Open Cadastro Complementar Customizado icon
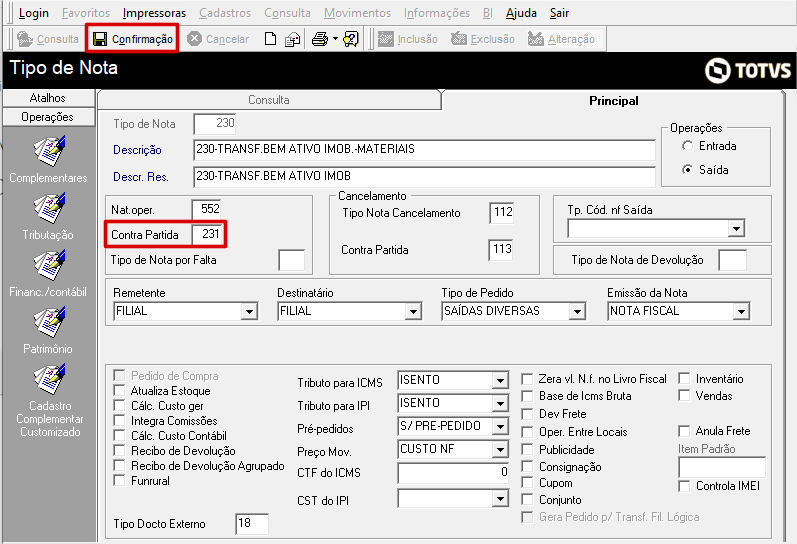The image size is (797, 544). [49, 378]
